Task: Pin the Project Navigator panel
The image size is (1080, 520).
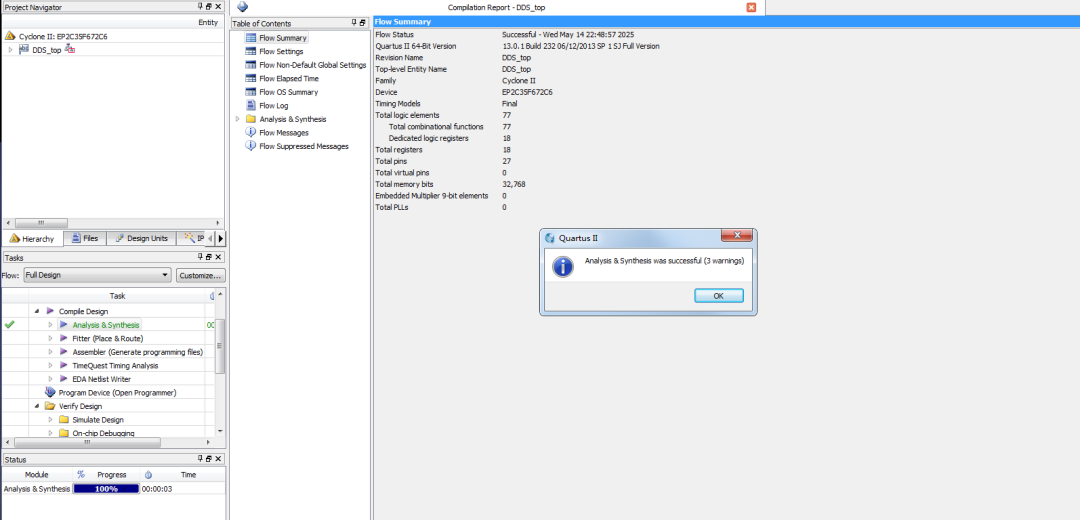Action: tap(199, 7)
